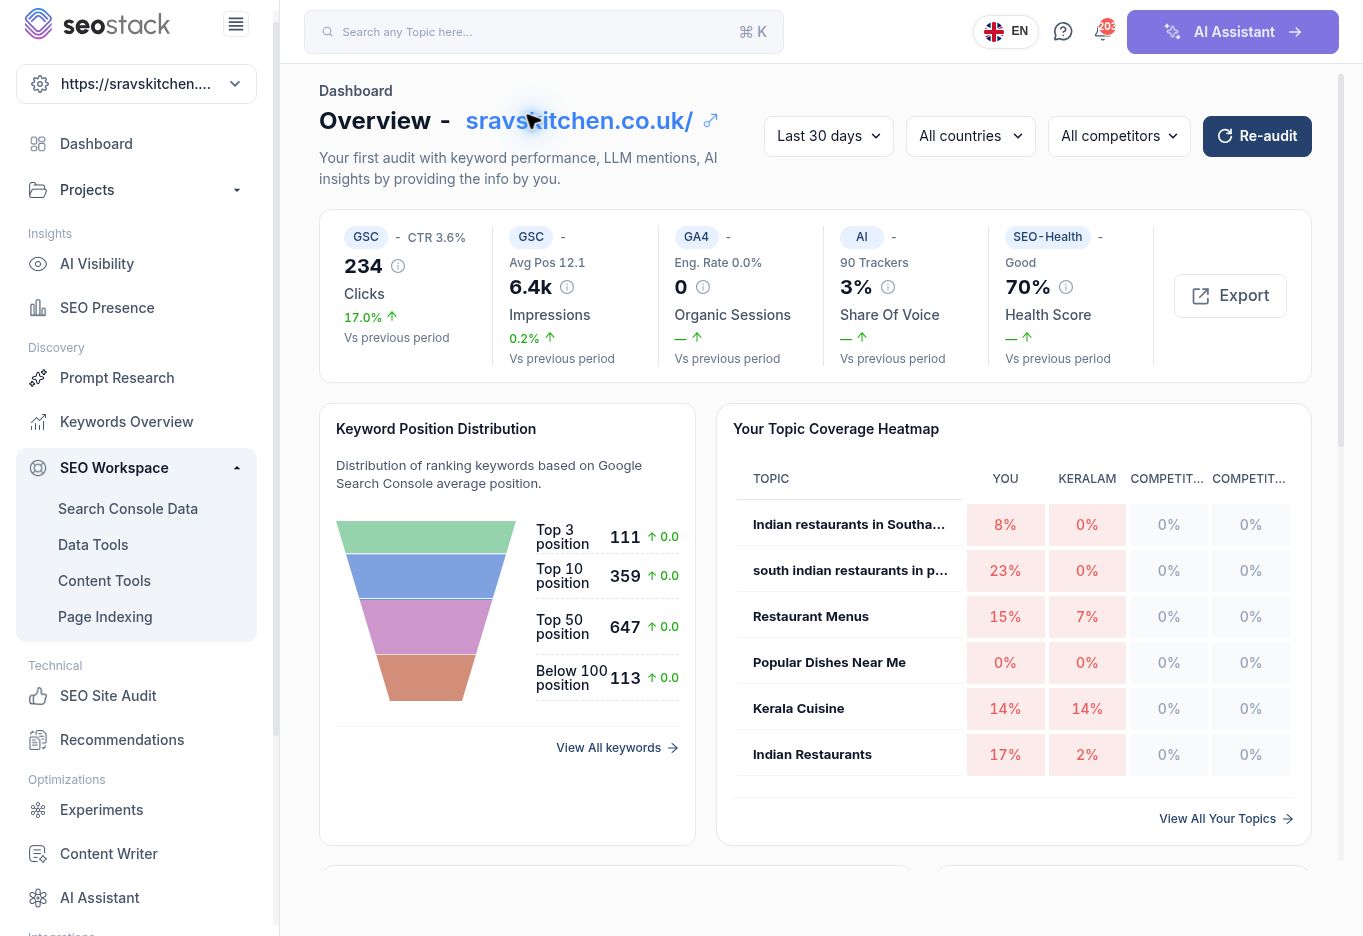Viewport: 1363px width, 936px height.
Task: Click the blue Top 10 funnel segment
Action: coord(426,576)
